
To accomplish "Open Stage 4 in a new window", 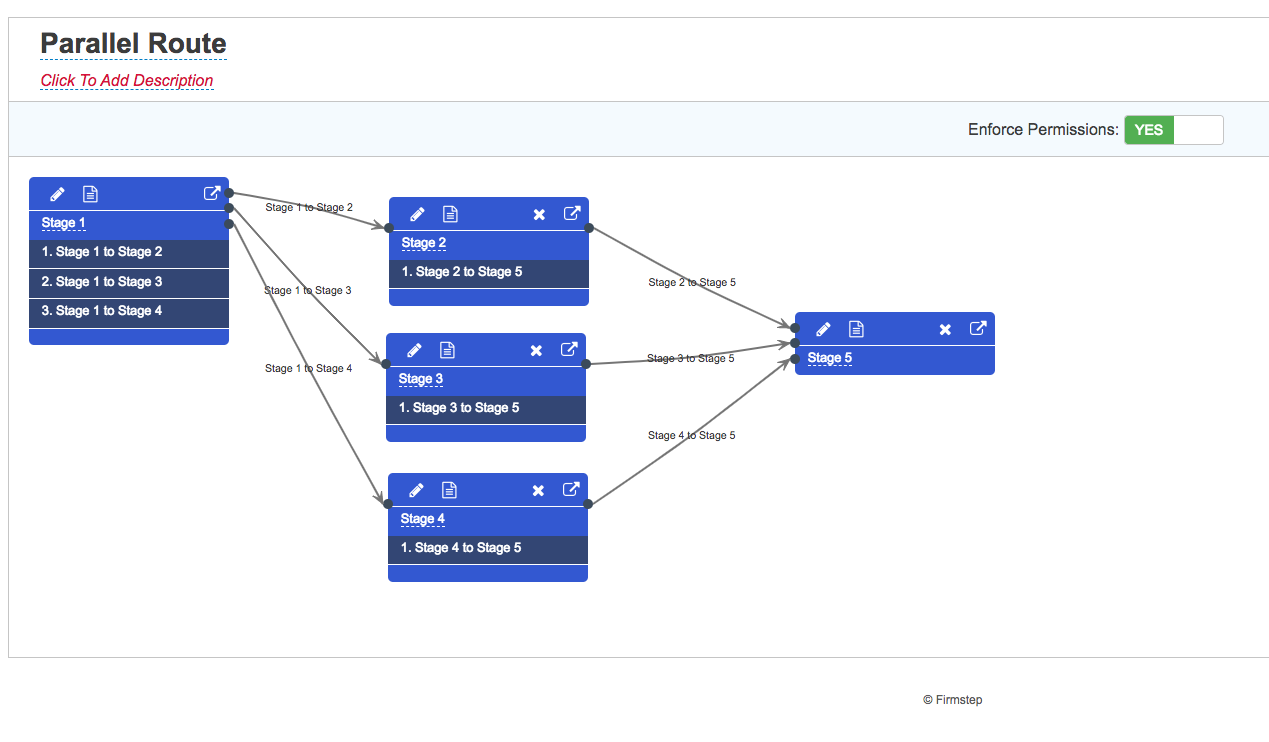I will click(x=570, y=489).
